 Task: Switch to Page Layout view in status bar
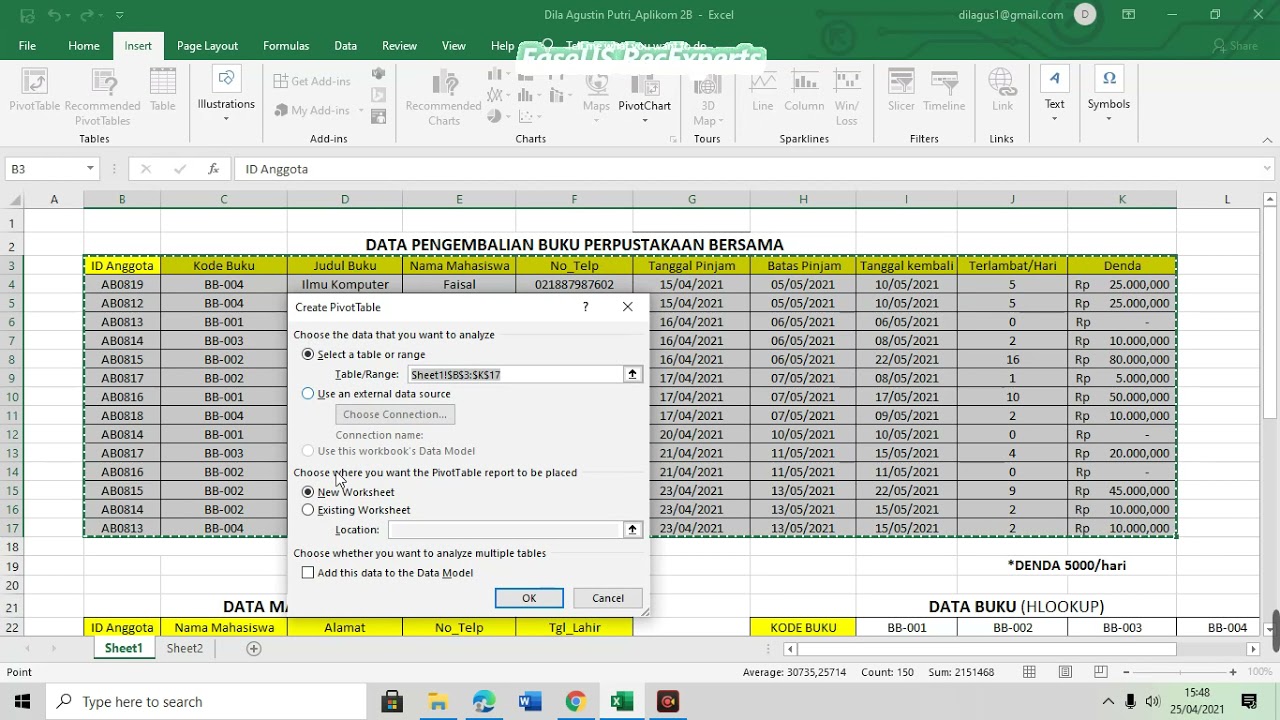tap(1065, 672)
